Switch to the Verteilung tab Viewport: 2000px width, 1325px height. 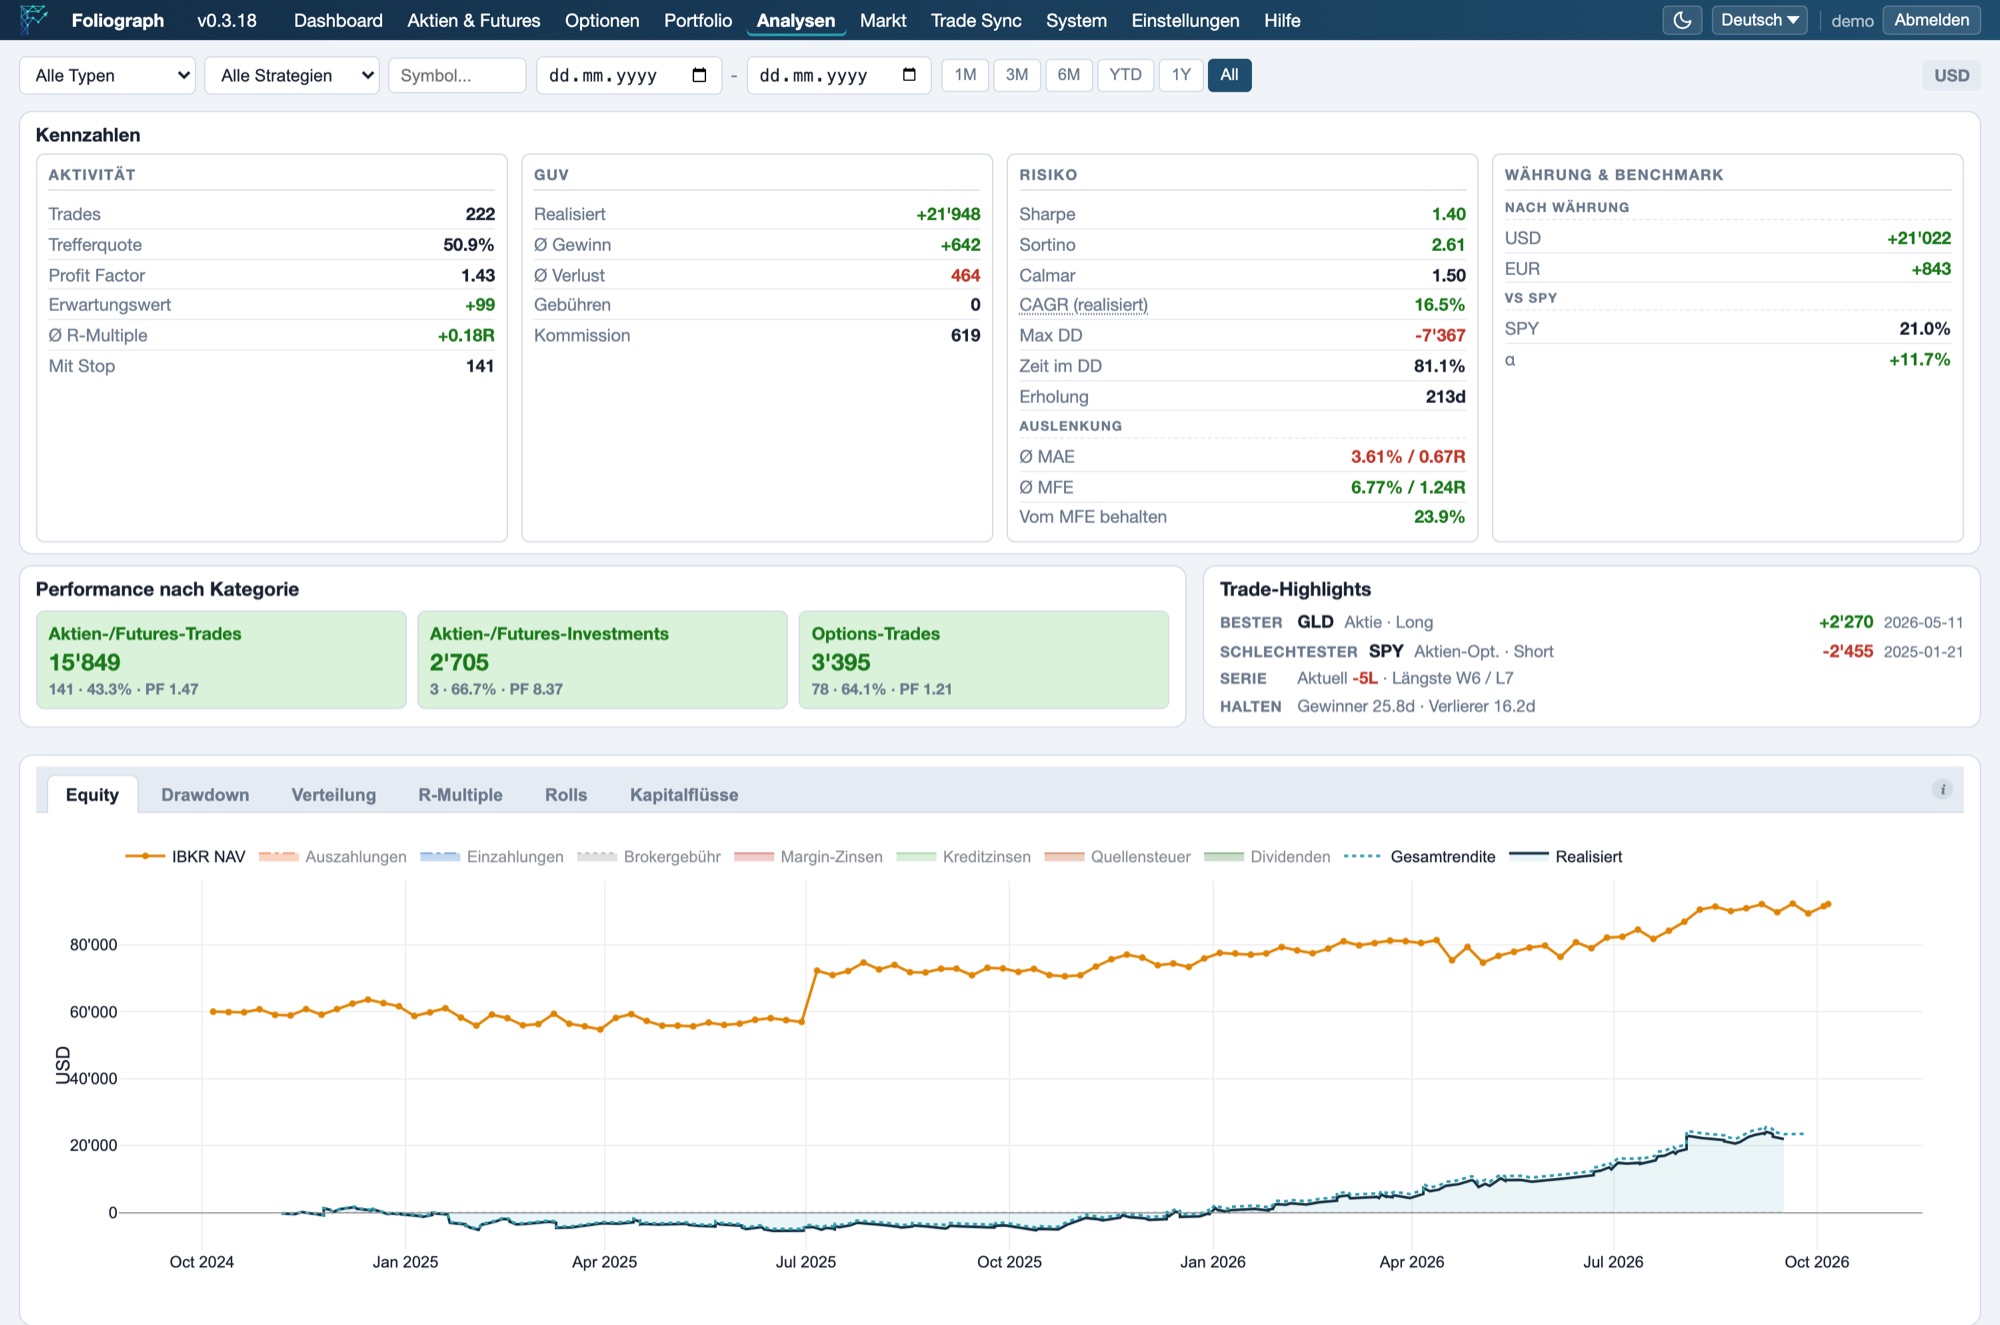pos(334,795)
